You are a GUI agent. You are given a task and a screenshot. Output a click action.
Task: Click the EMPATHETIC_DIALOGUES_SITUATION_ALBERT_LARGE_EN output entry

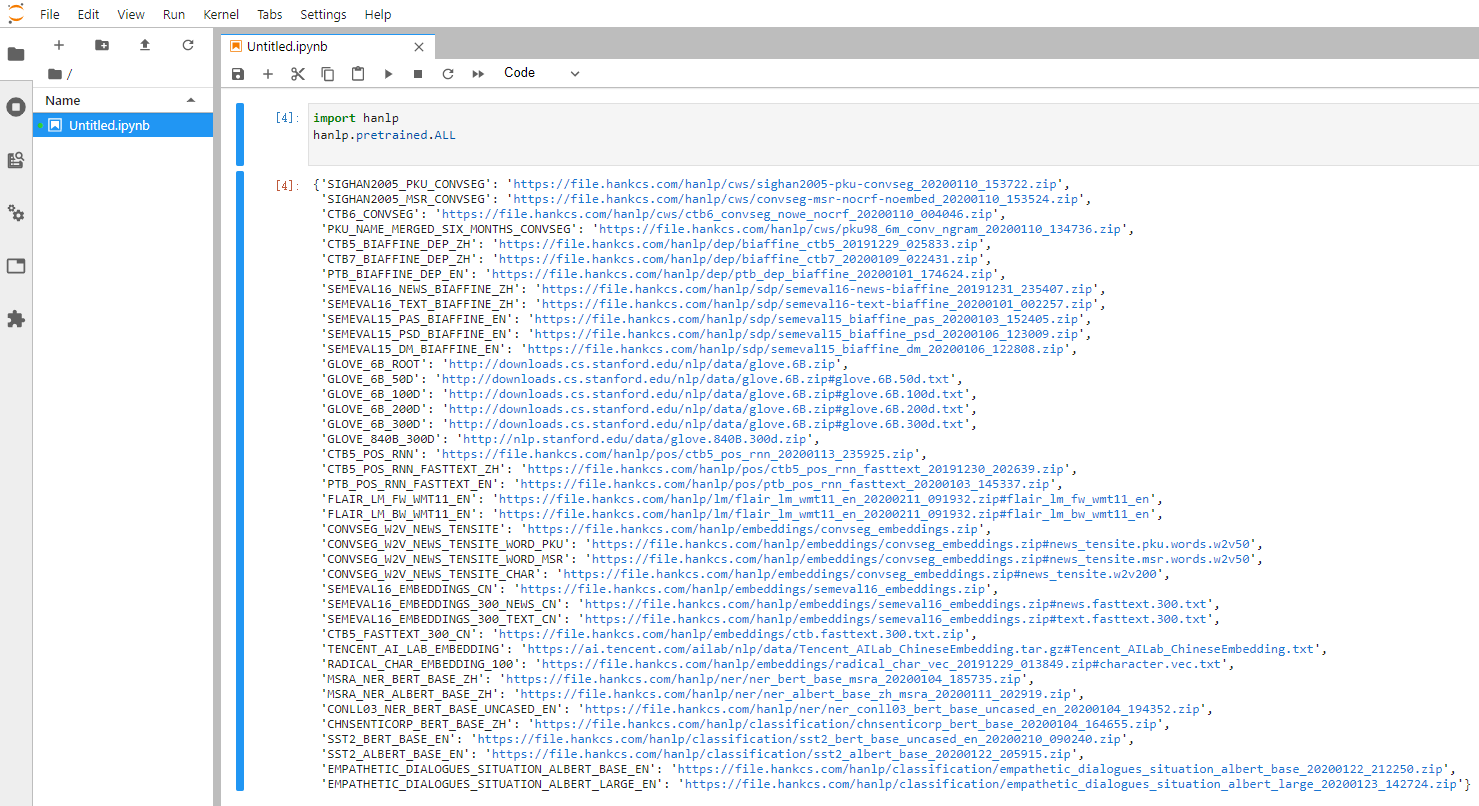coord(896,784)
